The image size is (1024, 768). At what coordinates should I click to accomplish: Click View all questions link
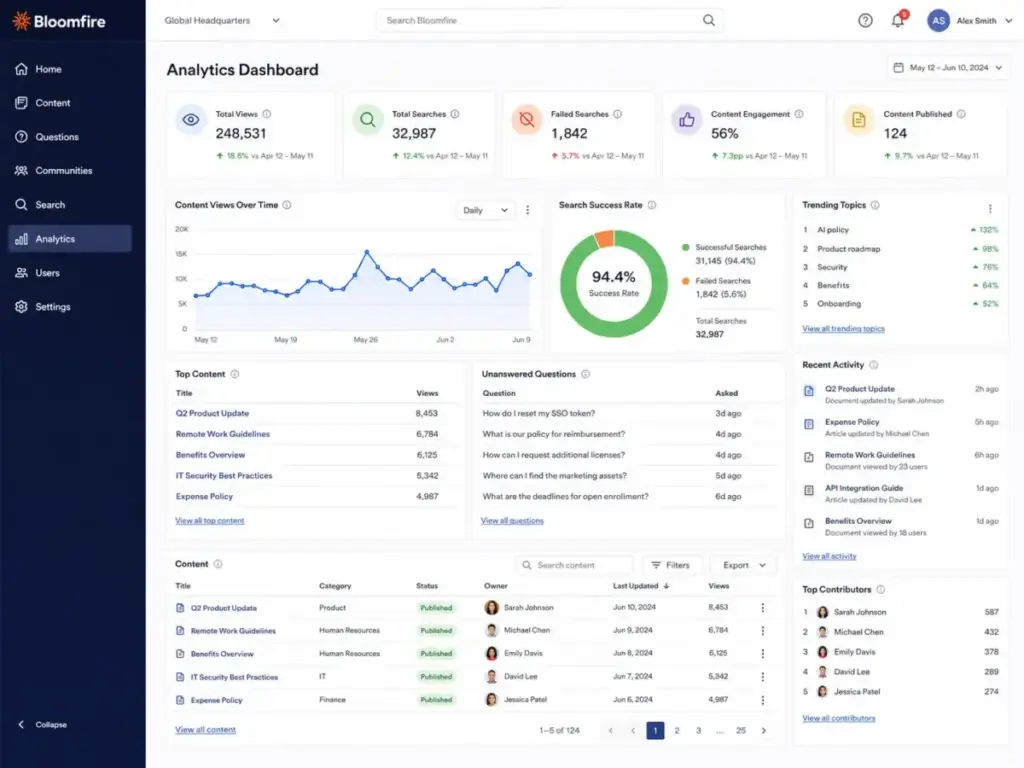(512, 521)
